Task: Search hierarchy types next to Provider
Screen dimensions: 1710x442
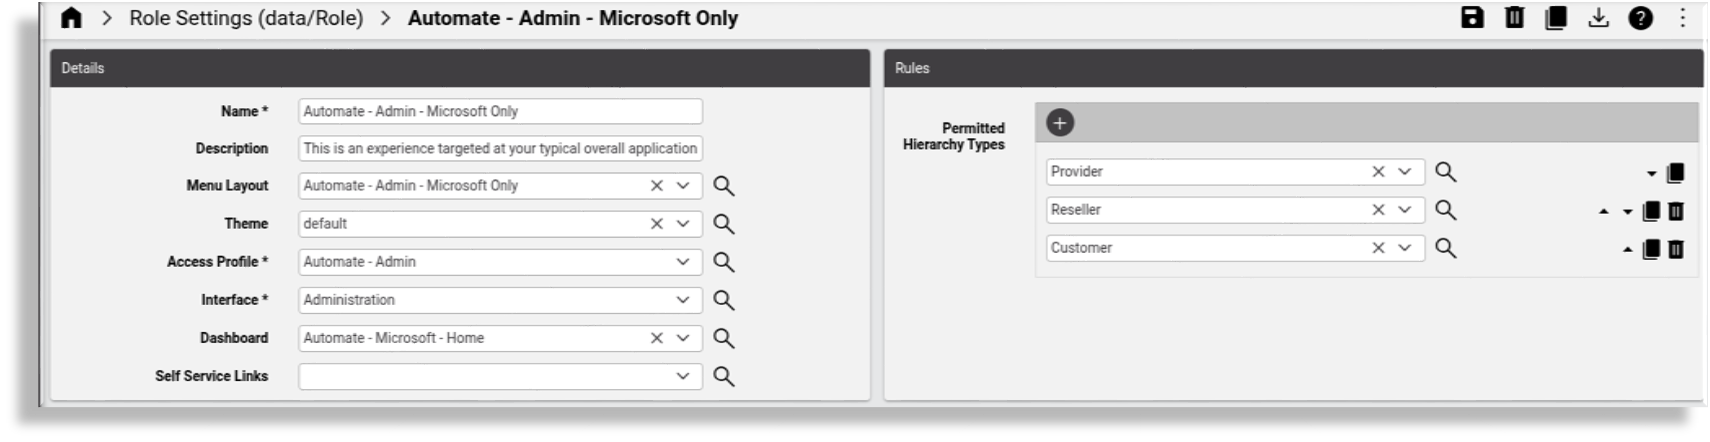Action: 1445,172
